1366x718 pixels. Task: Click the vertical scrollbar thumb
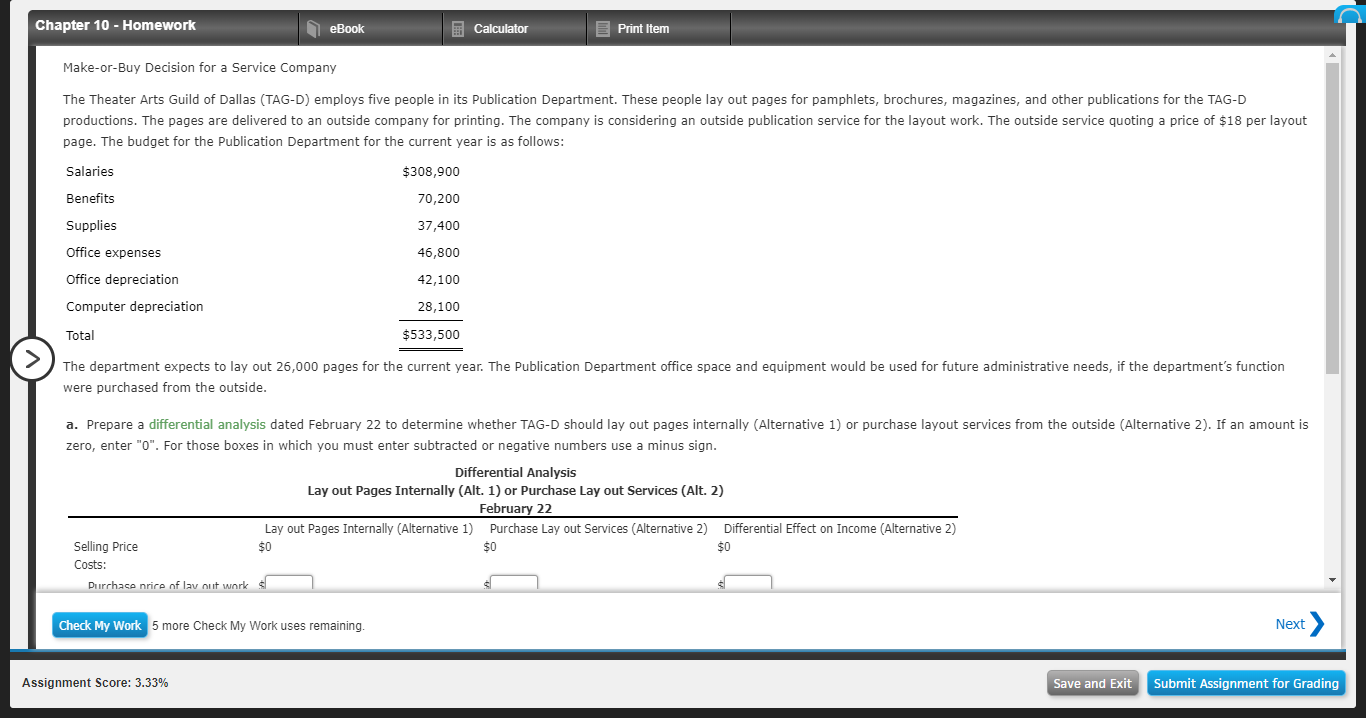tap(1330, 218)
